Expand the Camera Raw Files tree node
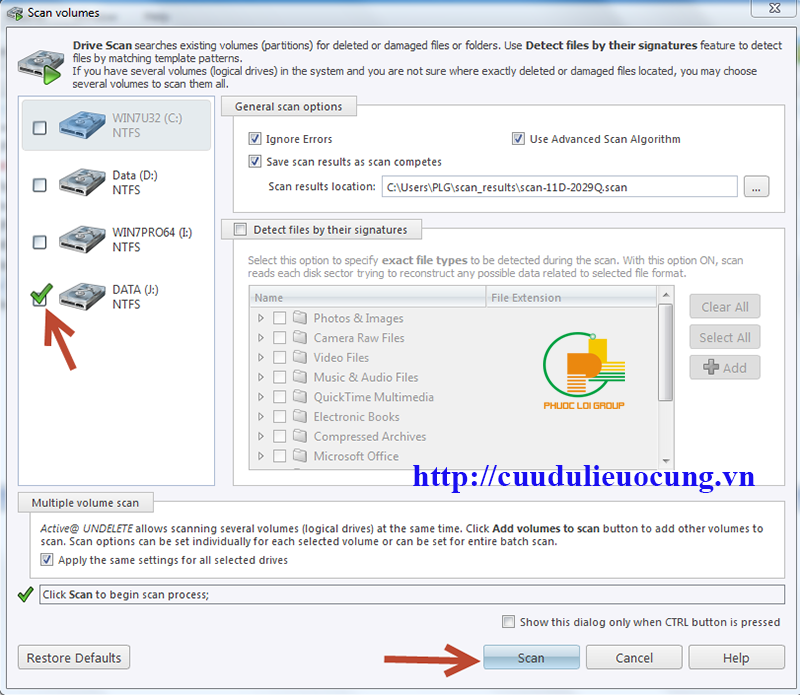This screenshot has width=800, height=695. (261, 338)
